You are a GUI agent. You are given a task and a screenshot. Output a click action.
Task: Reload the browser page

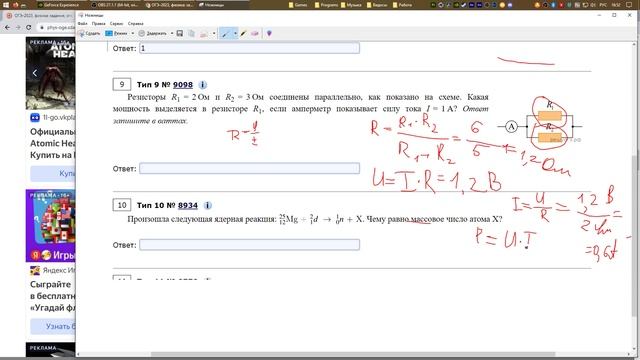[x=29, y=27]
